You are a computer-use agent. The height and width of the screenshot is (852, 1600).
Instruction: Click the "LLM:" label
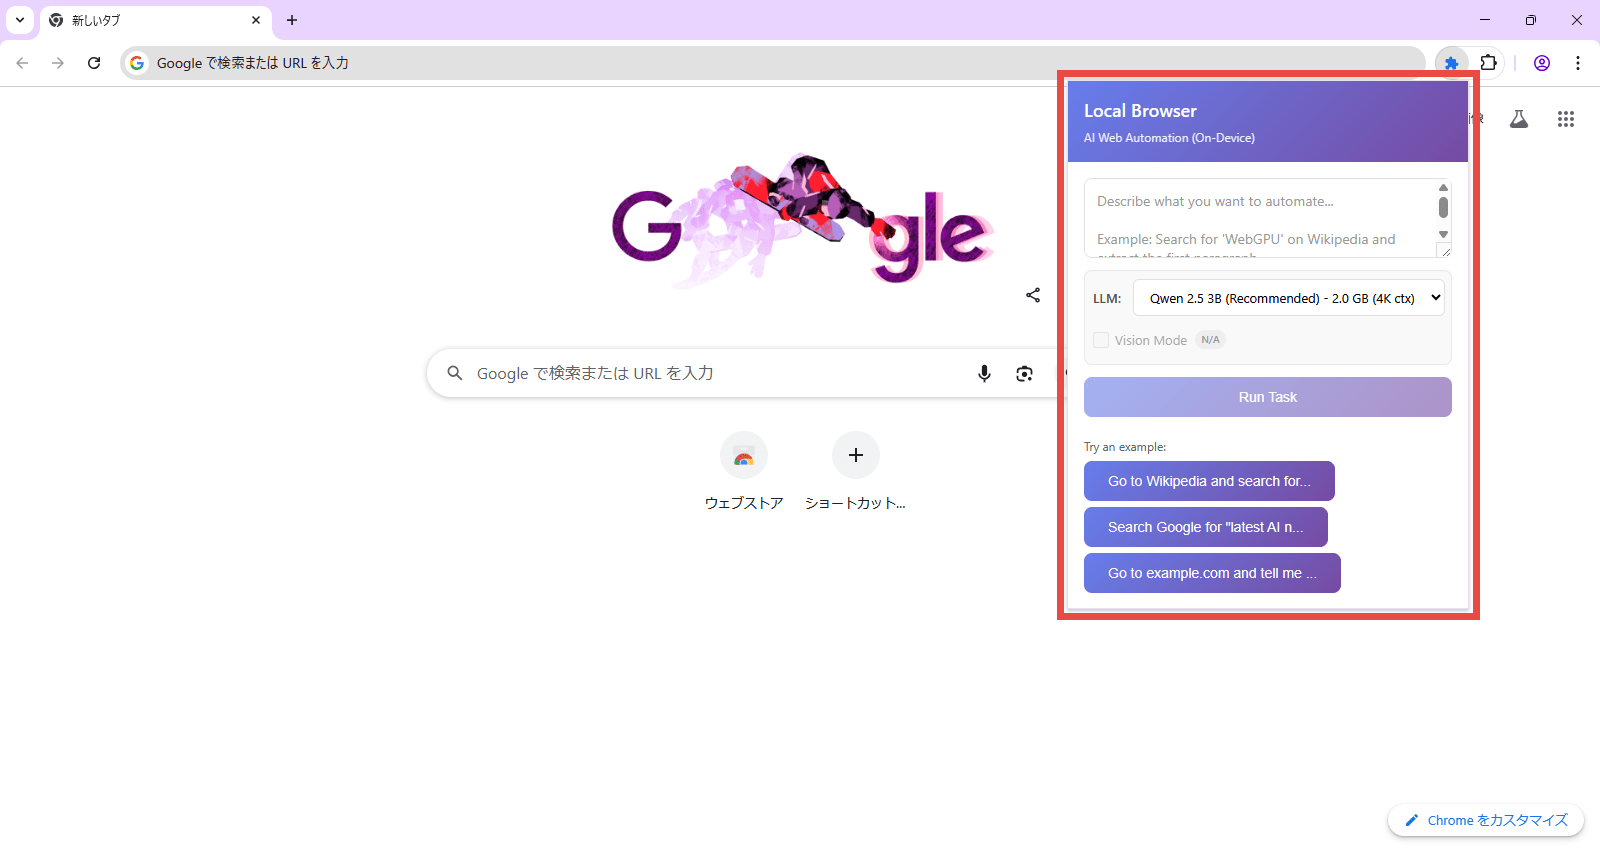tap(1107, 298)
